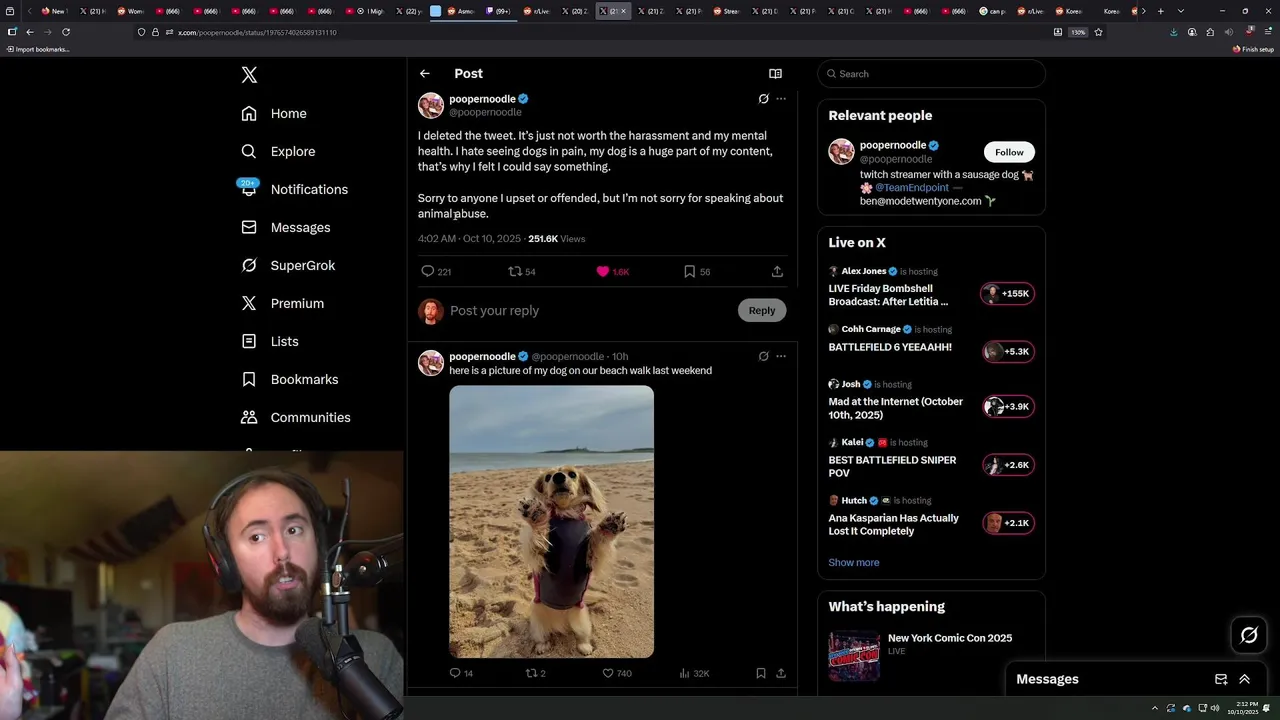
Task: Click Finish setup in bookmarks bar
Action: 1253,49
